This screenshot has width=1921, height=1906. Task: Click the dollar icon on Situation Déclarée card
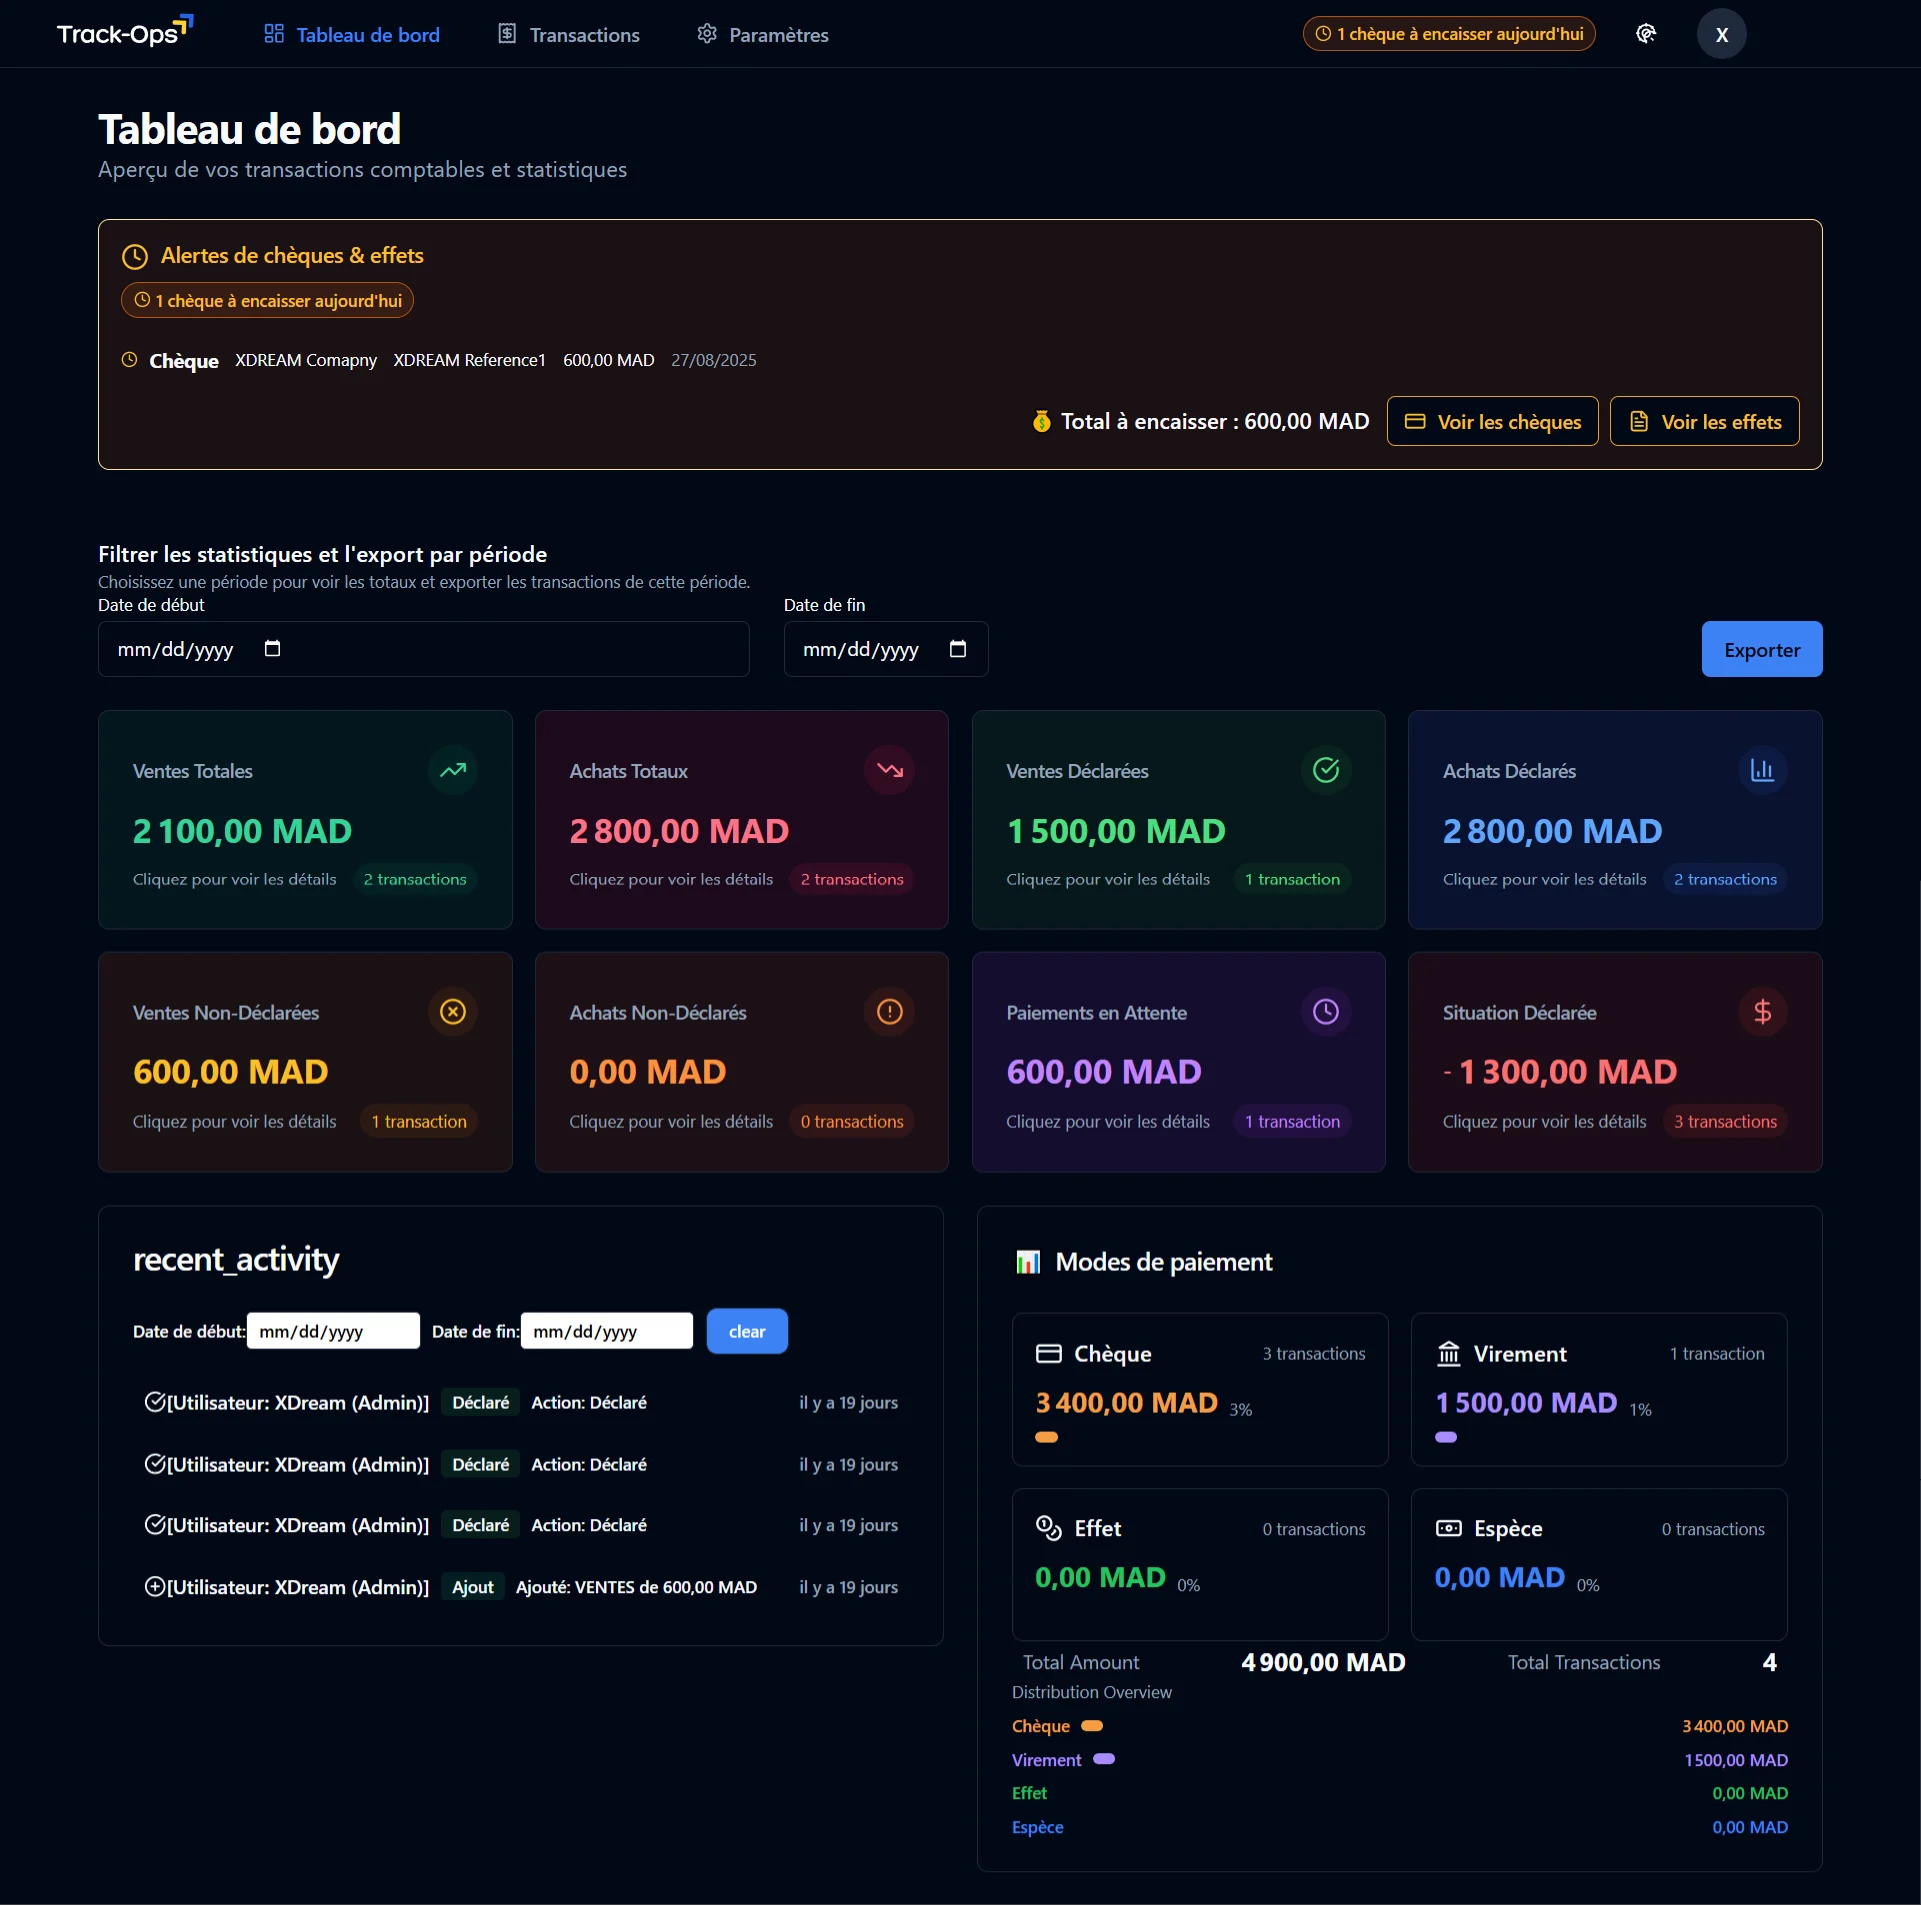[x=1762, y=1012]
